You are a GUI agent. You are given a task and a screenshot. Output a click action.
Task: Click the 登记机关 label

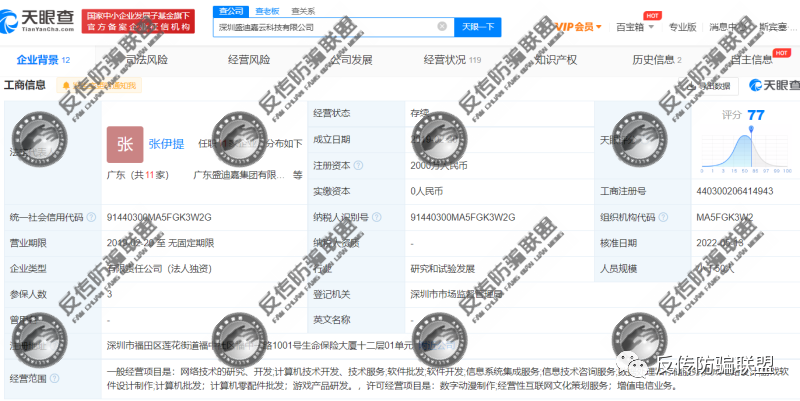pyautogui.click(x=332, y=294)
